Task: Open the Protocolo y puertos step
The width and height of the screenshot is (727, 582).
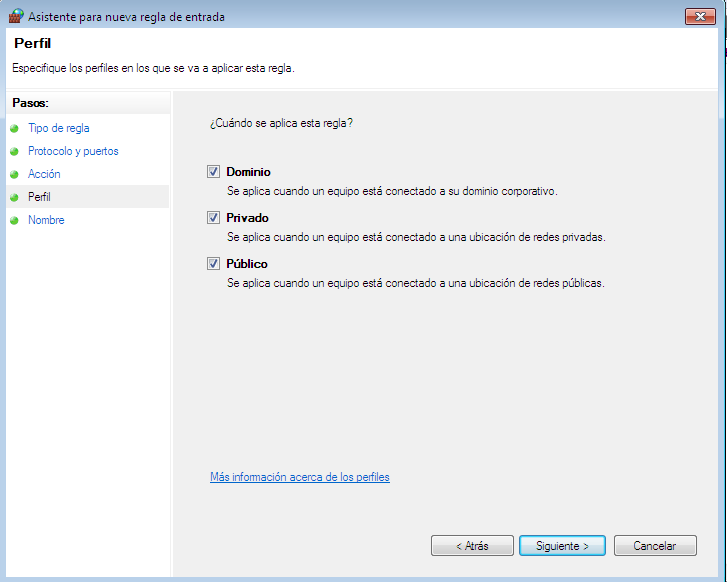Action: point(73,151)
